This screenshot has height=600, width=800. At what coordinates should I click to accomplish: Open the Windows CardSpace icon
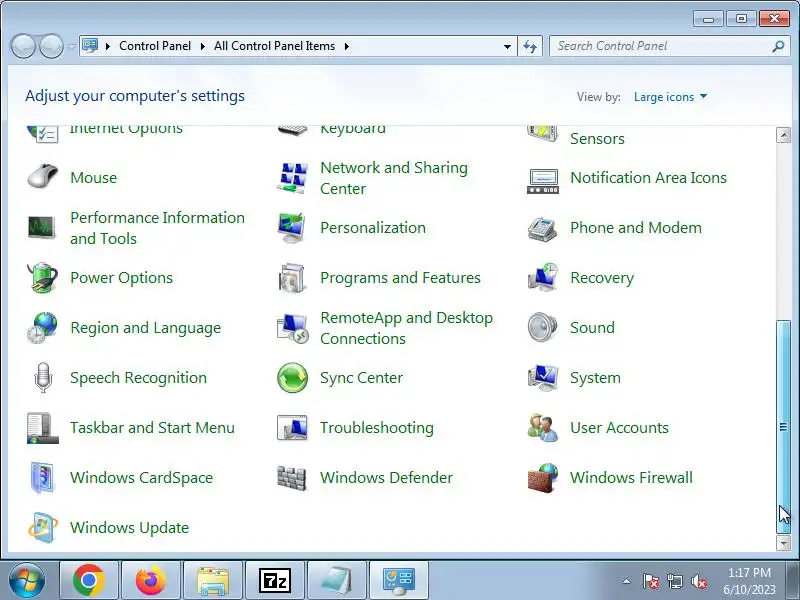[42, 478]
